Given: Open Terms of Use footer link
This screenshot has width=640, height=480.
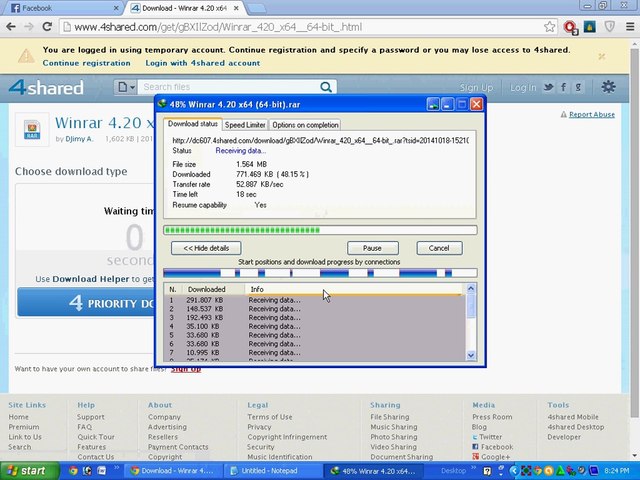Looking at the screenshot, I should 269,417.
